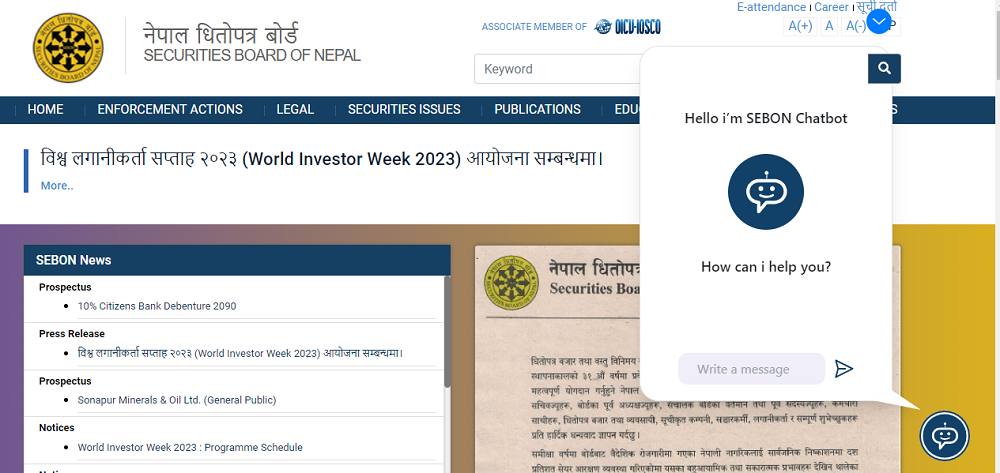Click the More.. link
The image size is (1000, 473).
pyautogui.click(x=57, y=186)
